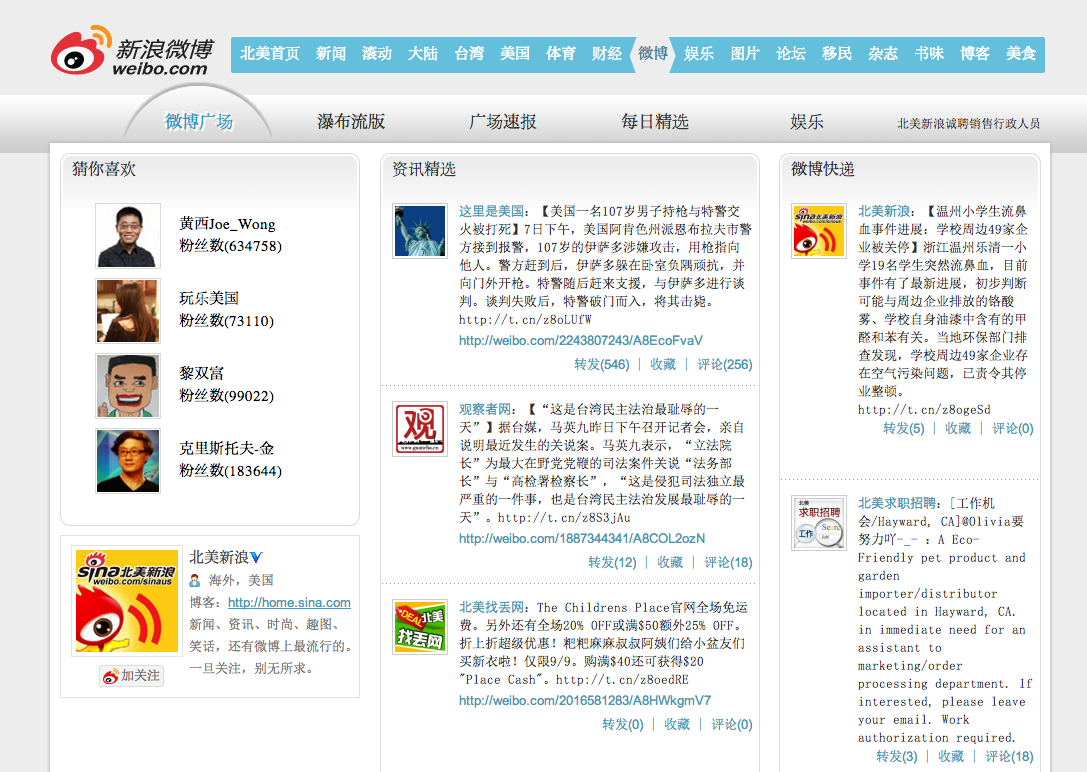Open the 移民 nav item
The width and height of the screenshot is (1087, 772).
837,53
